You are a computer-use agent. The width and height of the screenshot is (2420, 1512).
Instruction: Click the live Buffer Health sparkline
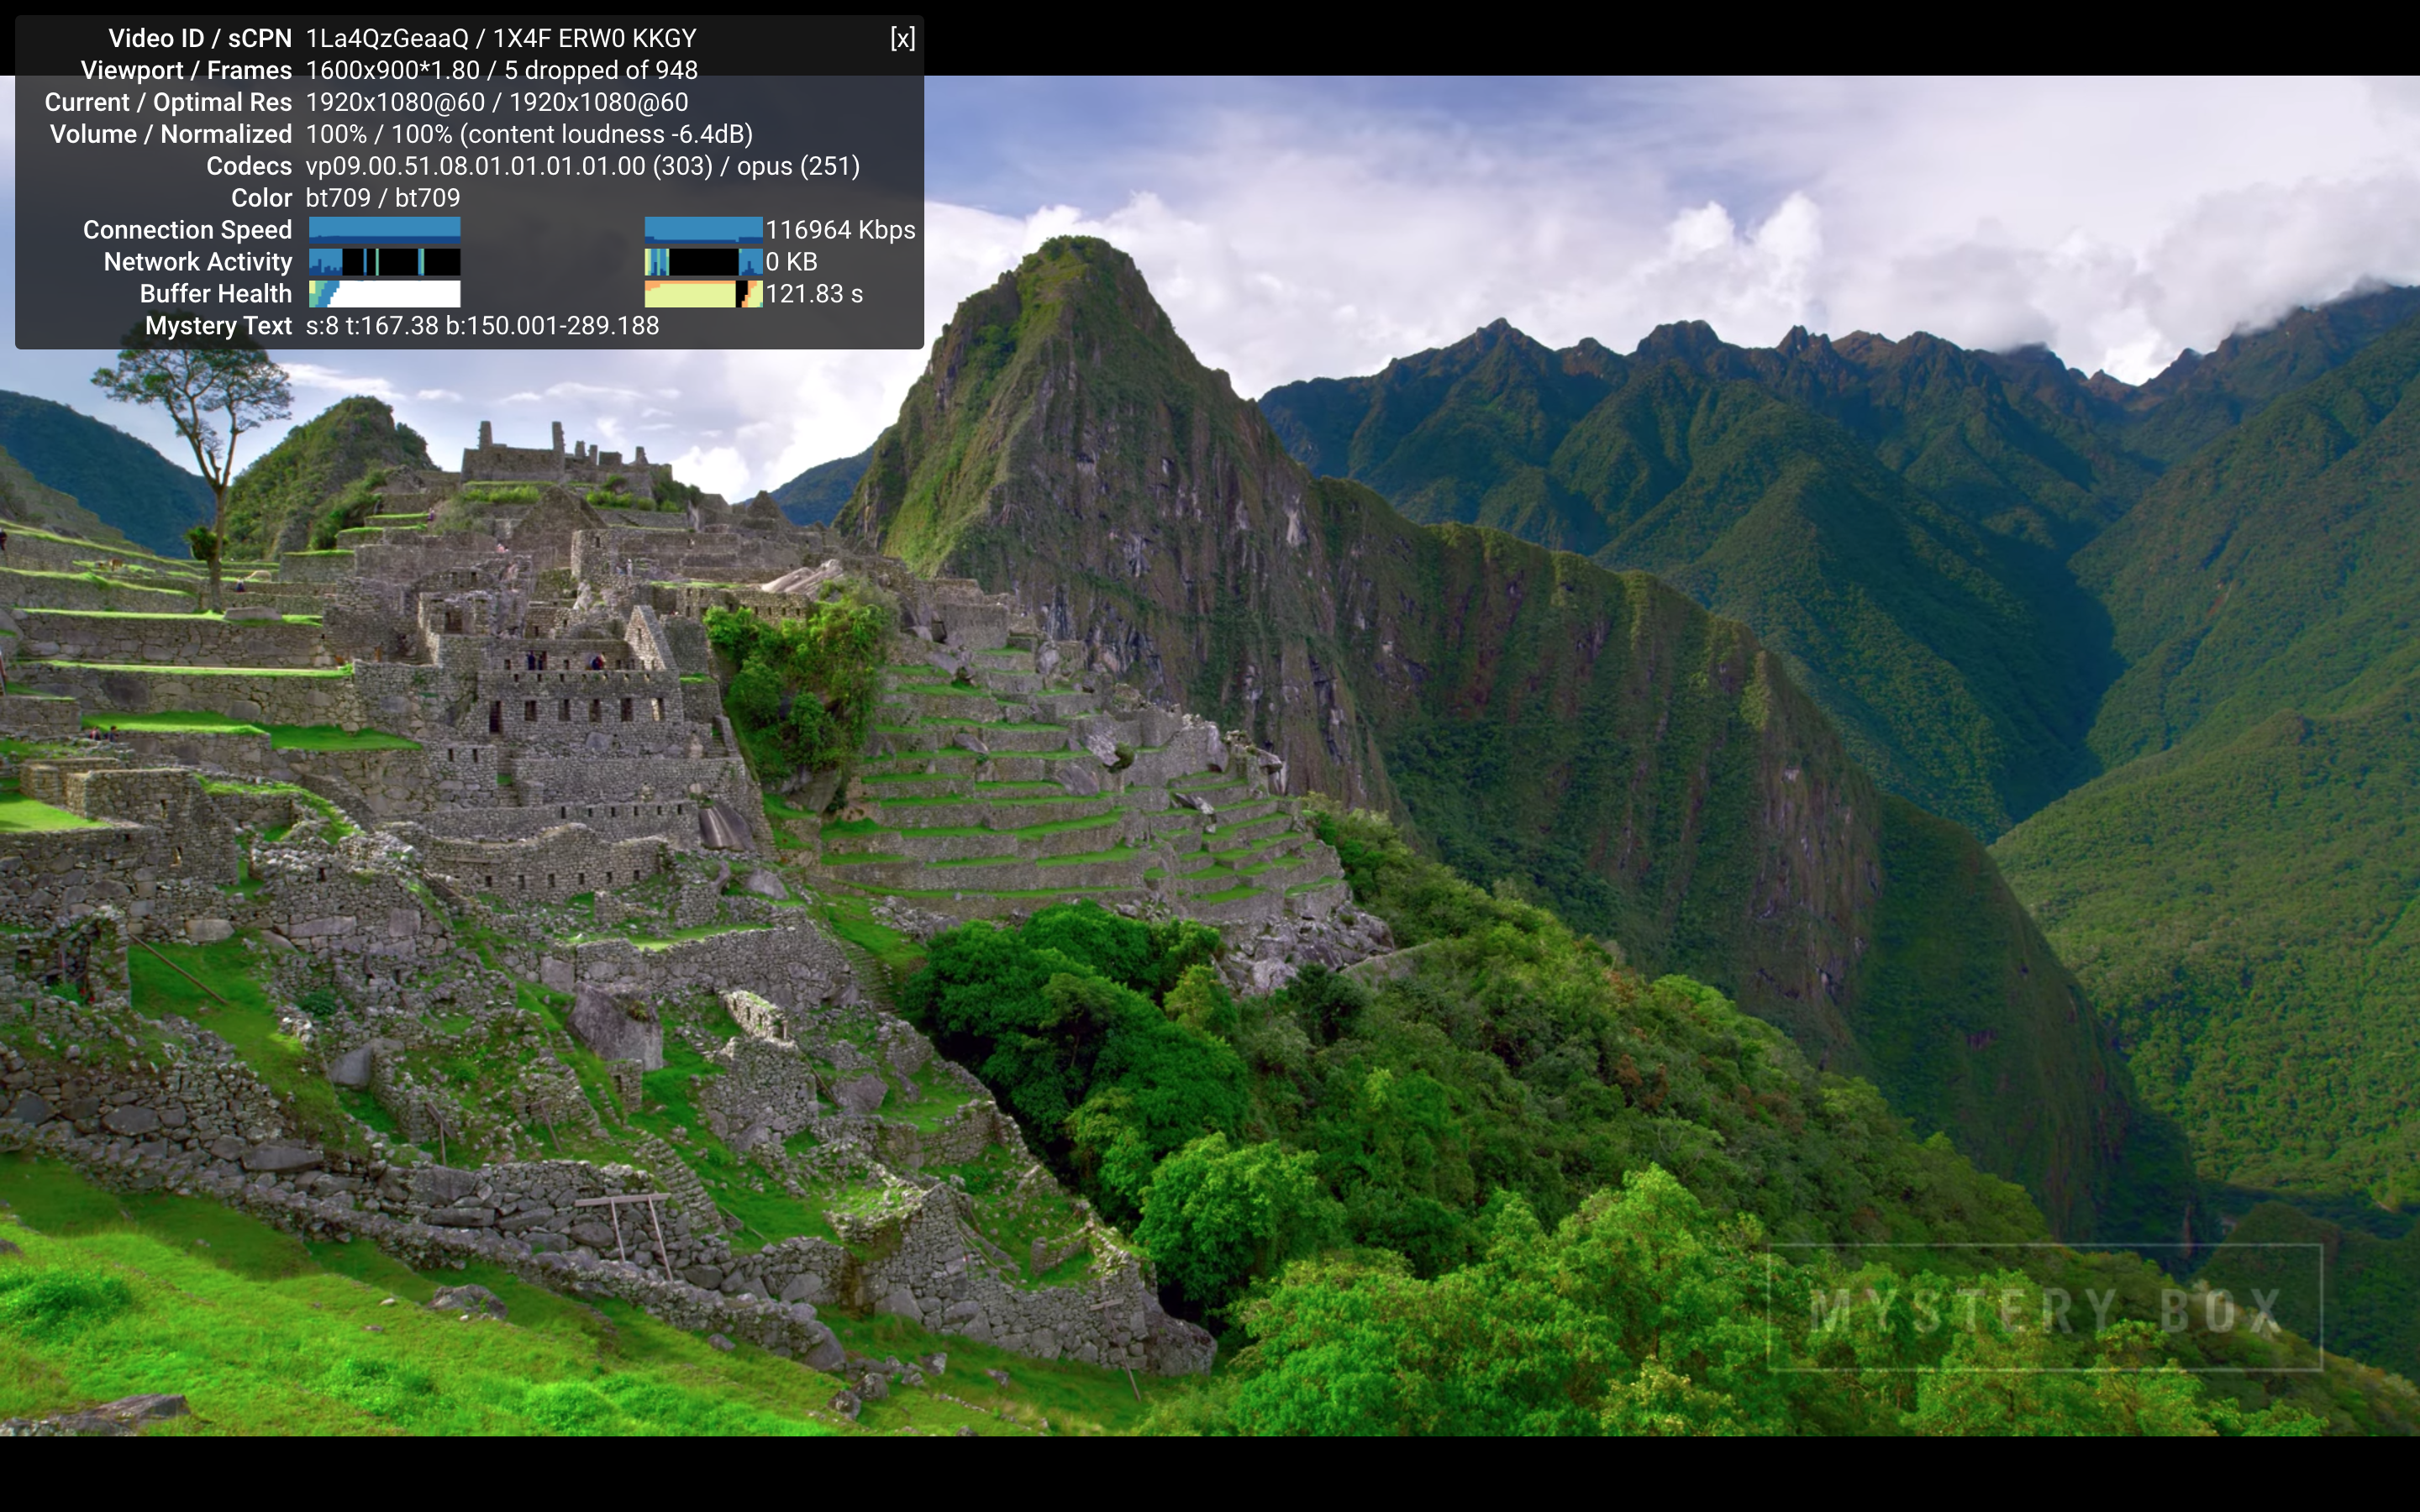point(700,293)
